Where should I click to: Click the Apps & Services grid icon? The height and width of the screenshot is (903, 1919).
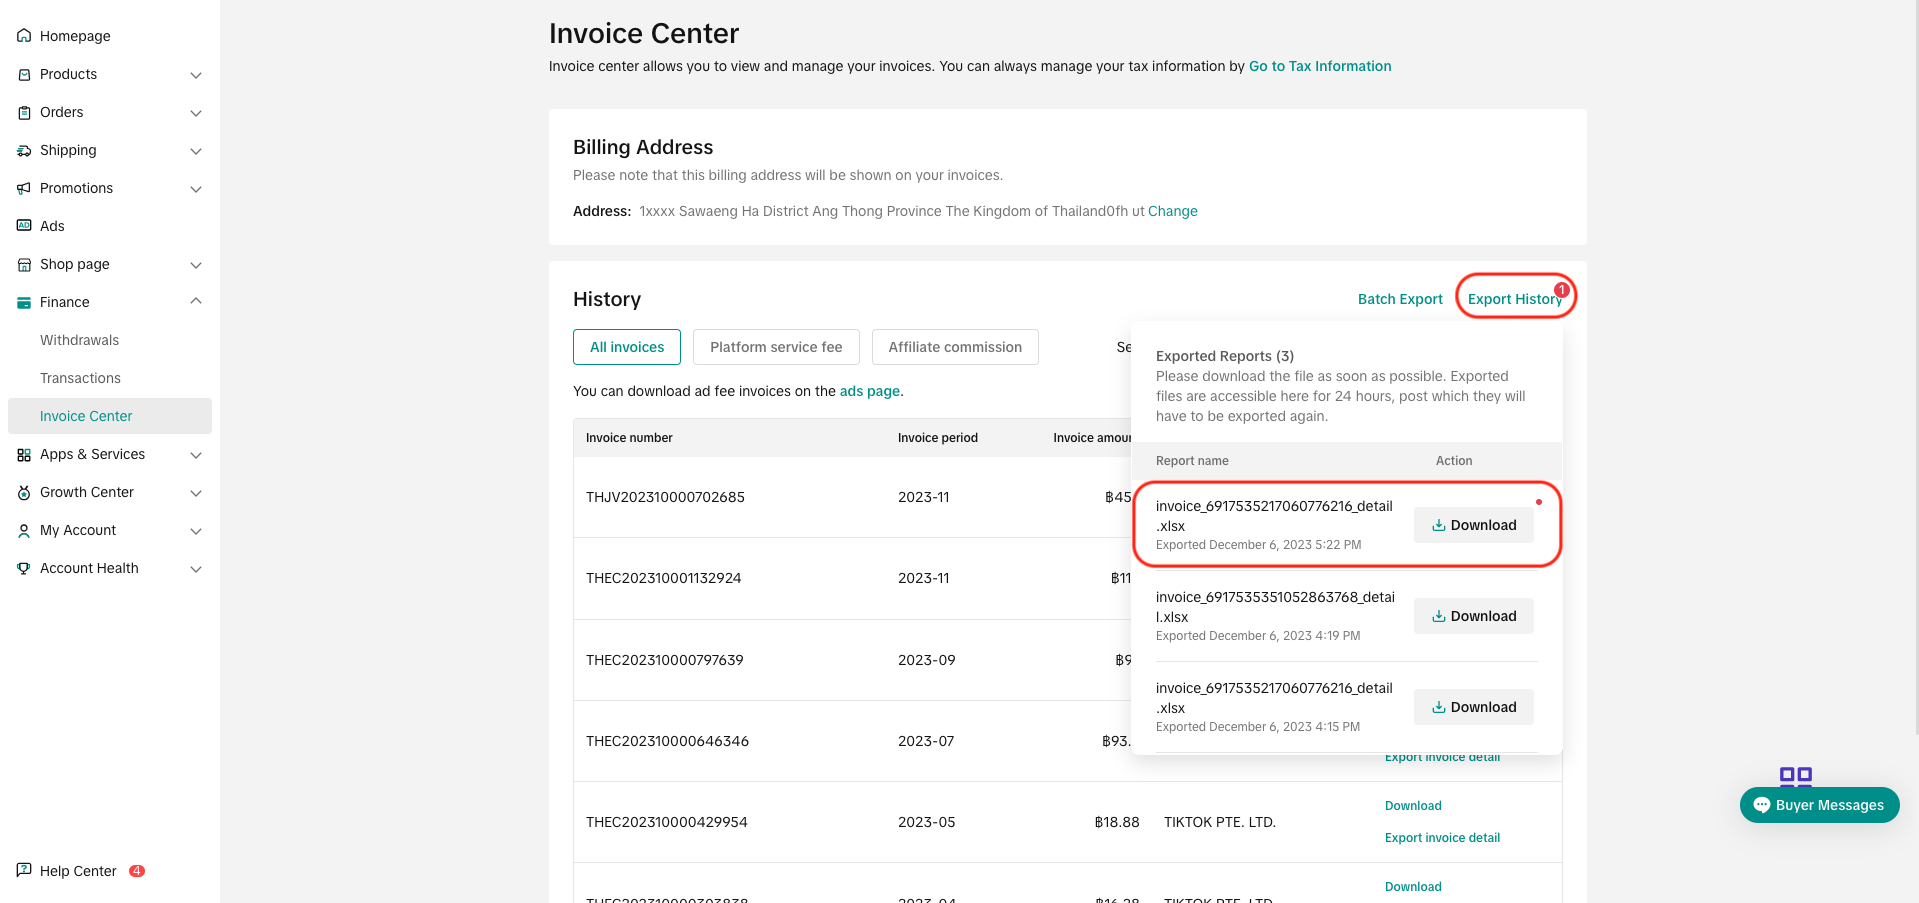pyautogui.click(x=24, y=455)
